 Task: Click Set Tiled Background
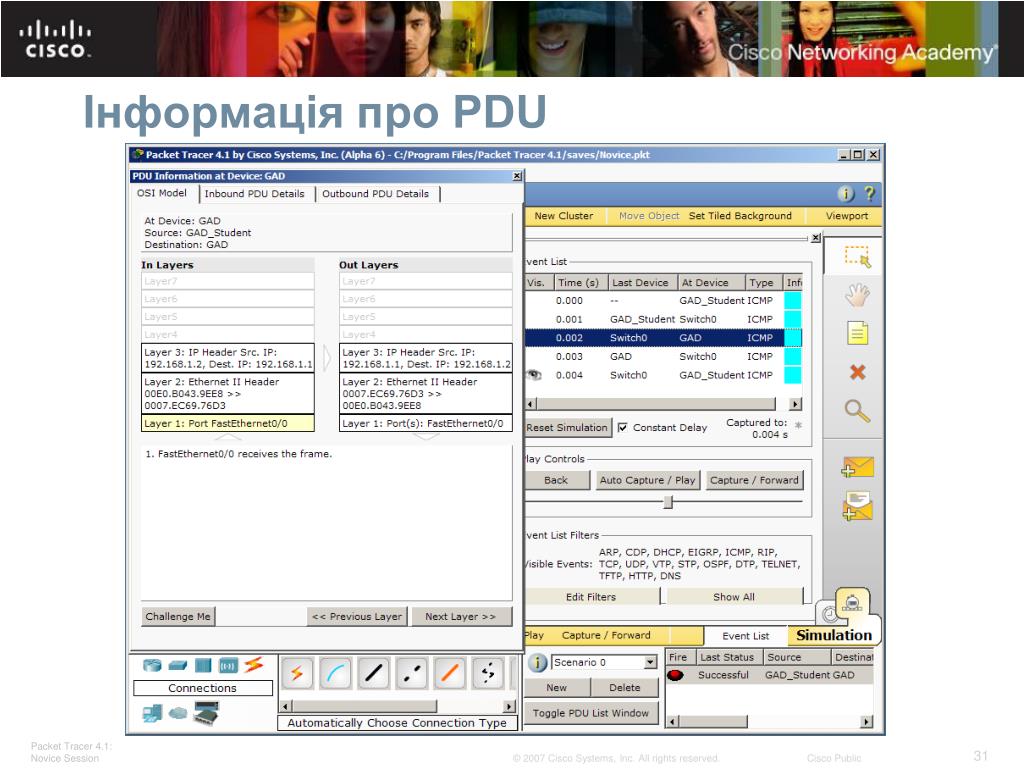(x=740, y=216)
